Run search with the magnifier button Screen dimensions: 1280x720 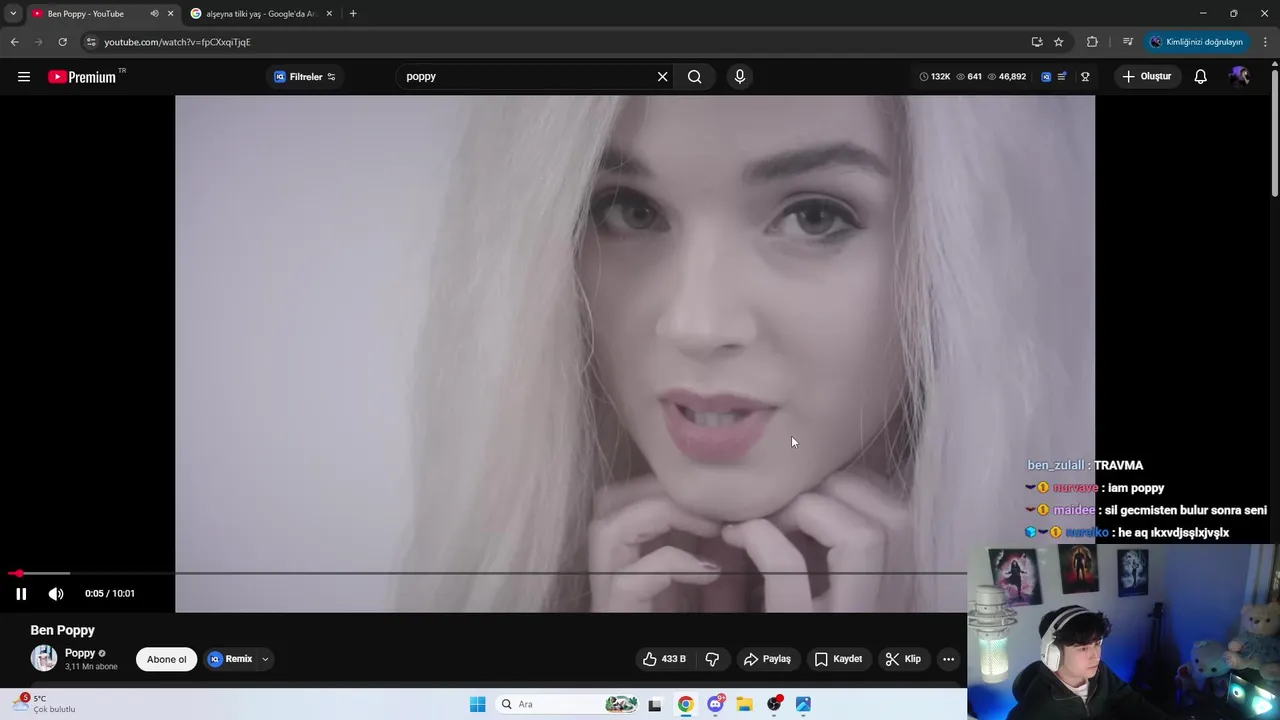click(694, 77)
